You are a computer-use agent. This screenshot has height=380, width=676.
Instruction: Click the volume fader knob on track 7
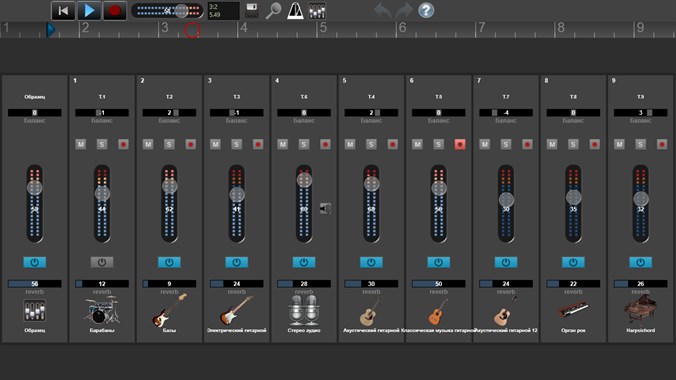point(506,199)
